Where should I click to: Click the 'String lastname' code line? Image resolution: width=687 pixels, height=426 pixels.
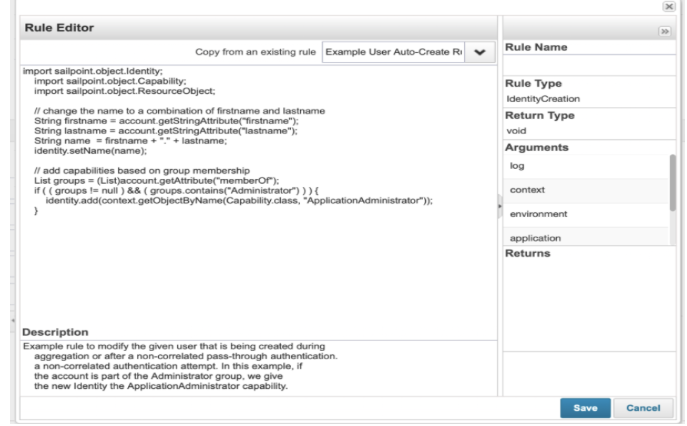tap(166, 131)
